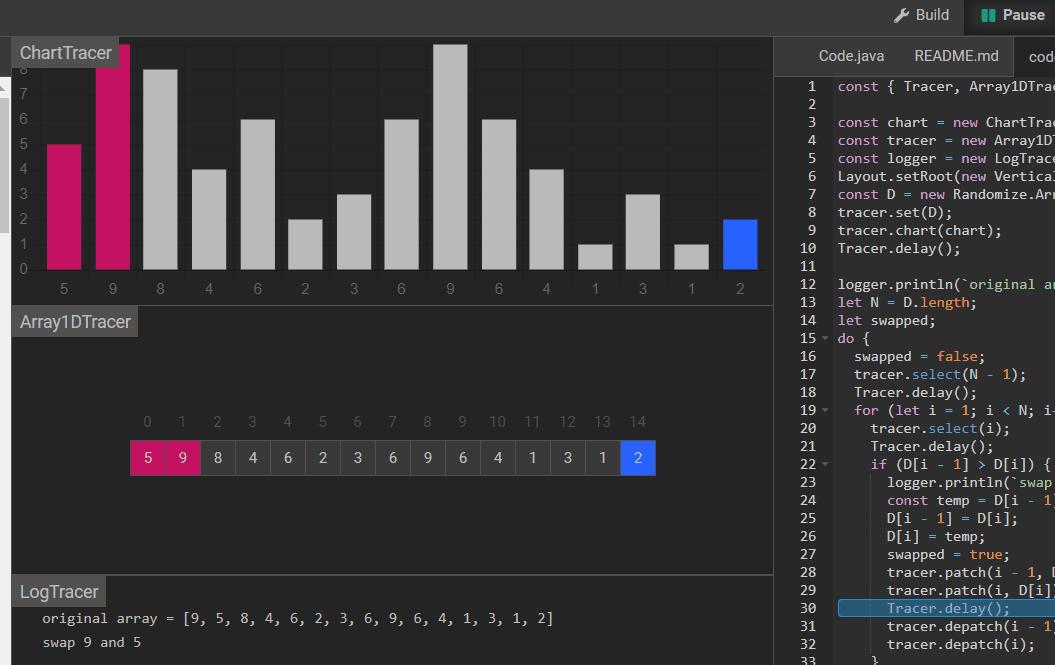Image resolution: width=1055 pixels, height=665 pixels.
Task: Click the array cell at index 8
Action: click(428, 458)
